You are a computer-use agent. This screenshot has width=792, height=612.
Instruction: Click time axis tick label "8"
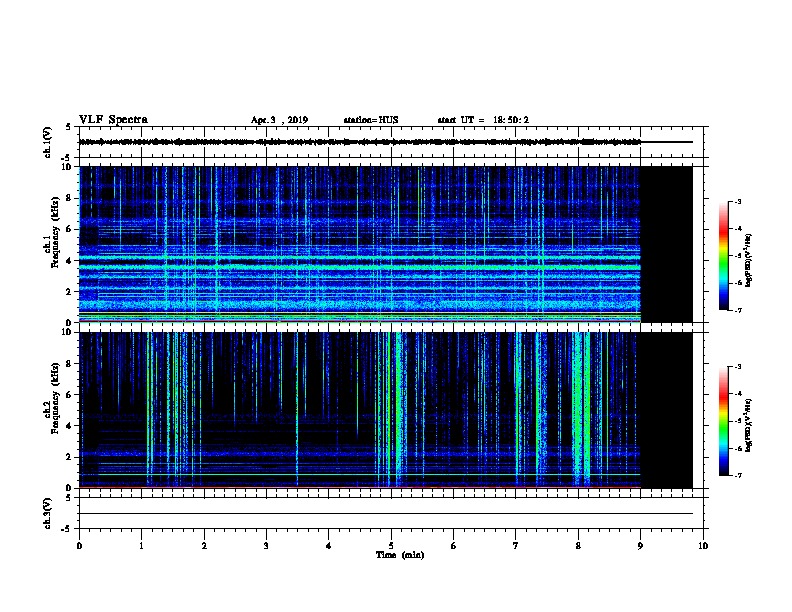pos(578,546)
